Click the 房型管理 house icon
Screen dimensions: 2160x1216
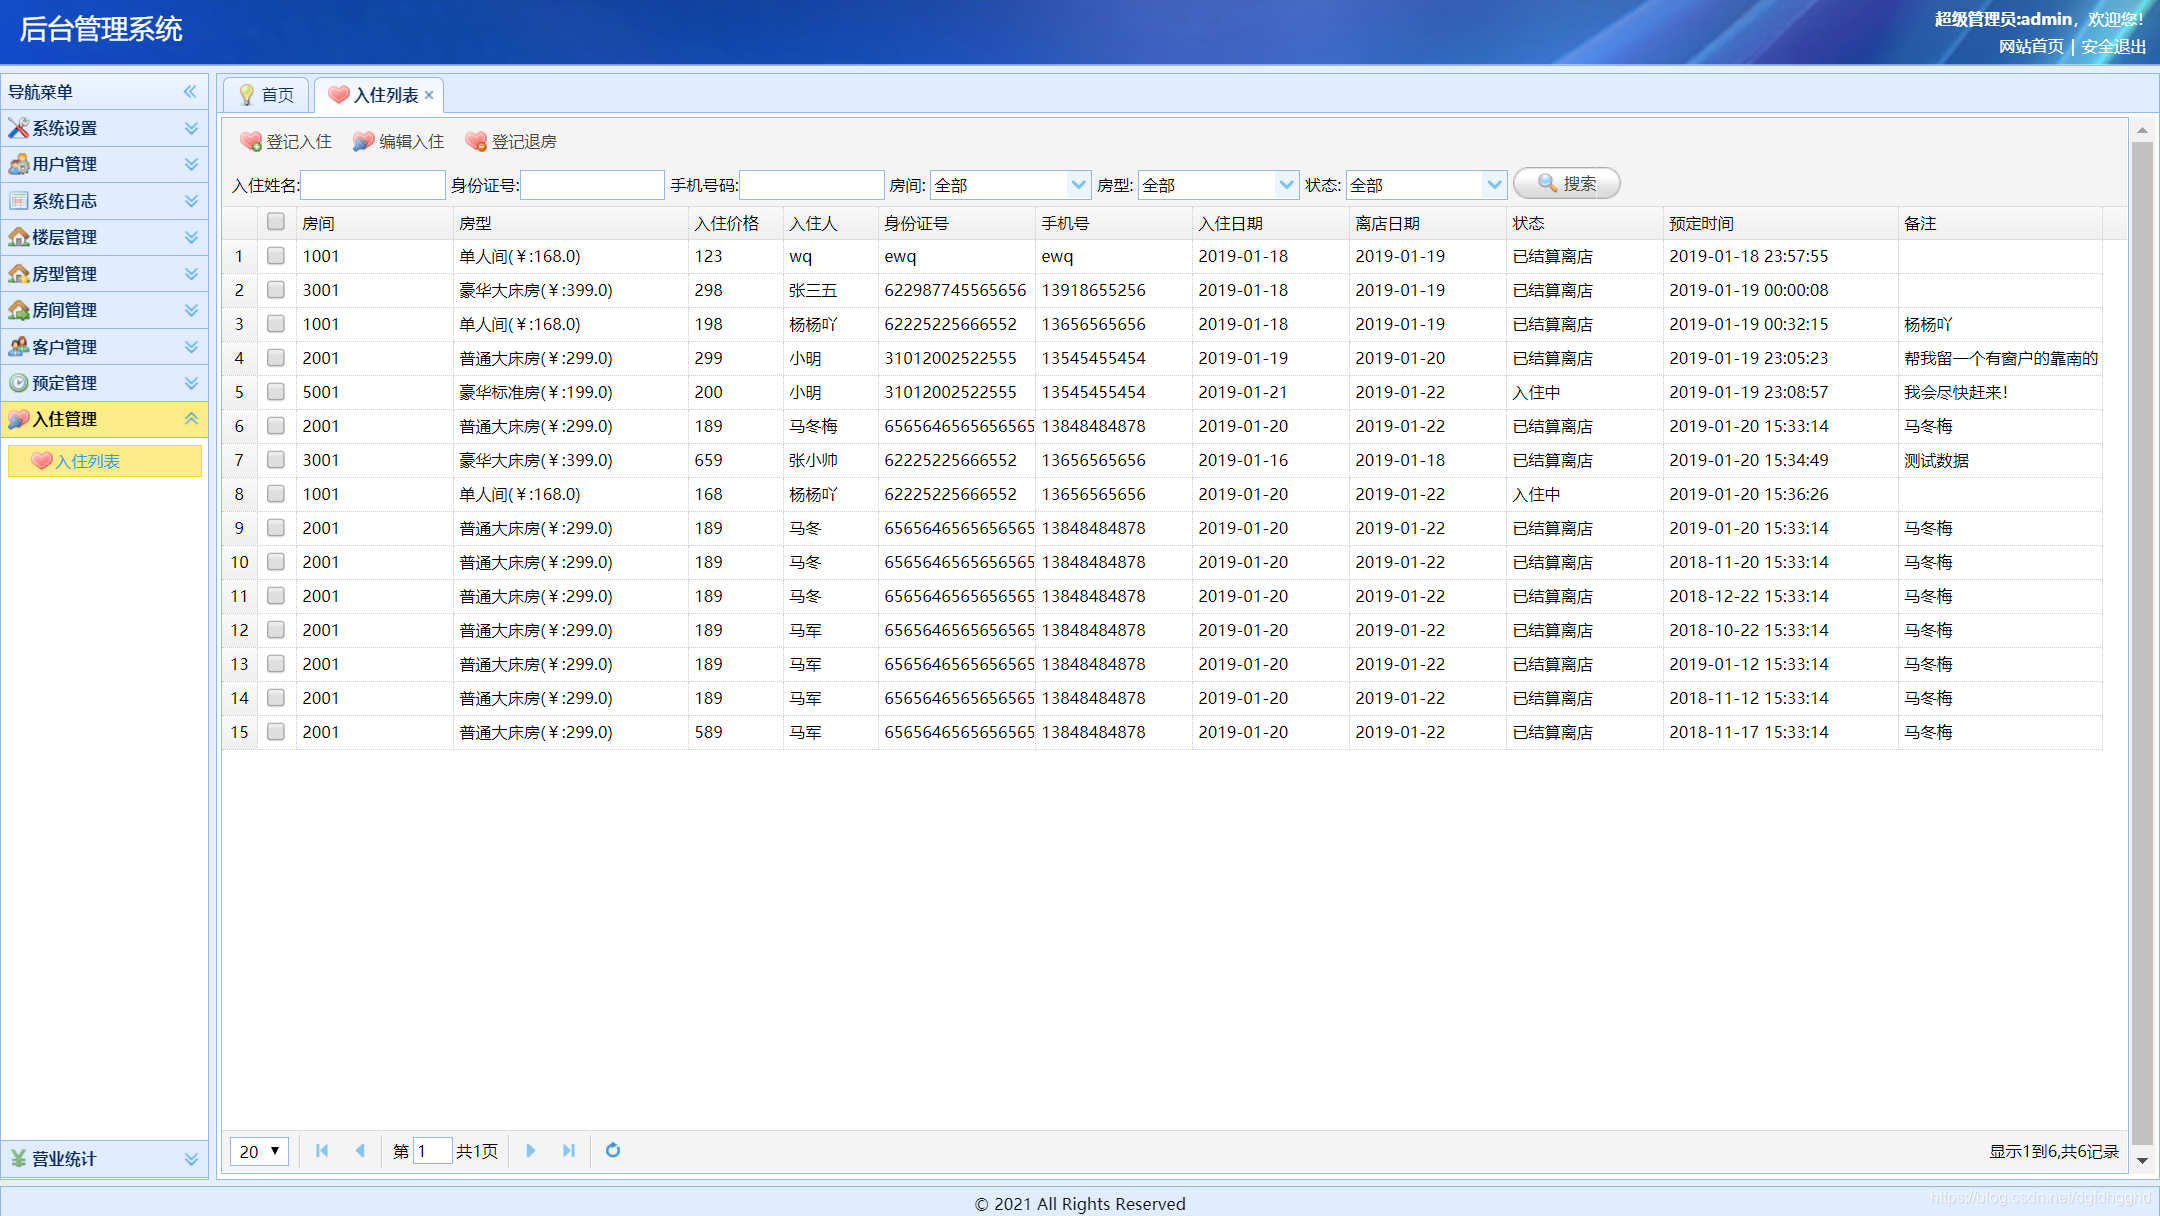pyautogui.click(x=18, y=273)
